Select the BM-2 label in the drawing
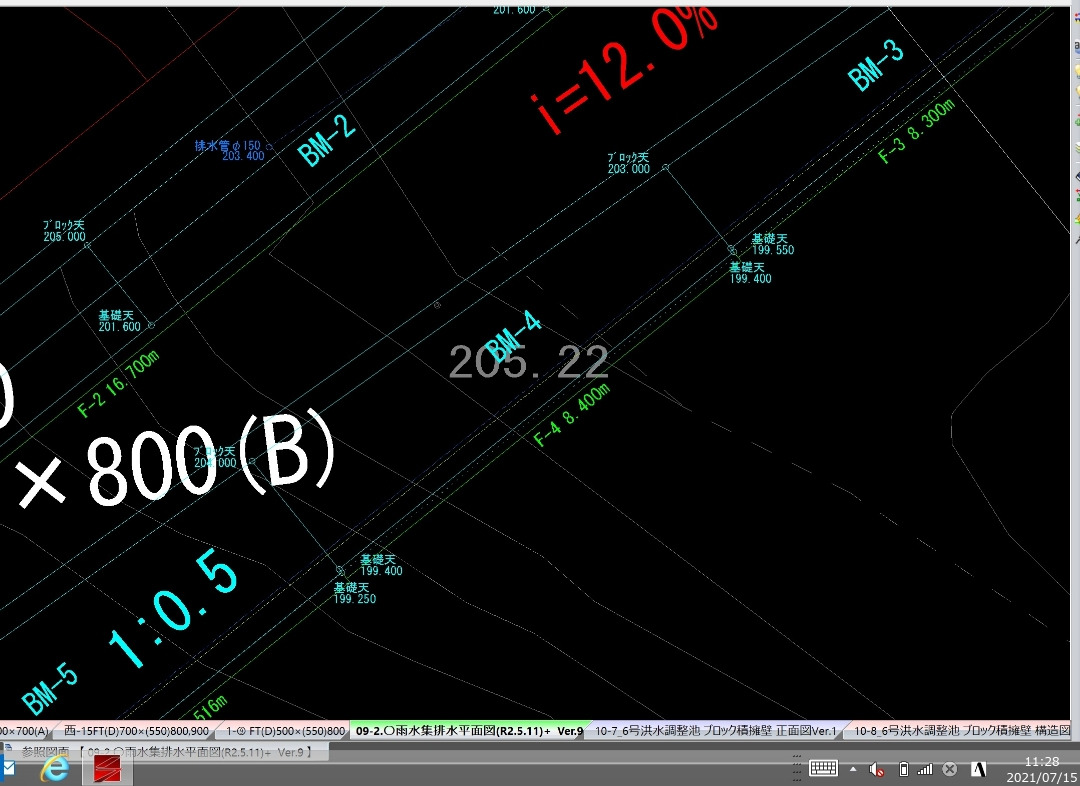The height and width of the screenshot is (786, 1080). coord(326,141)
